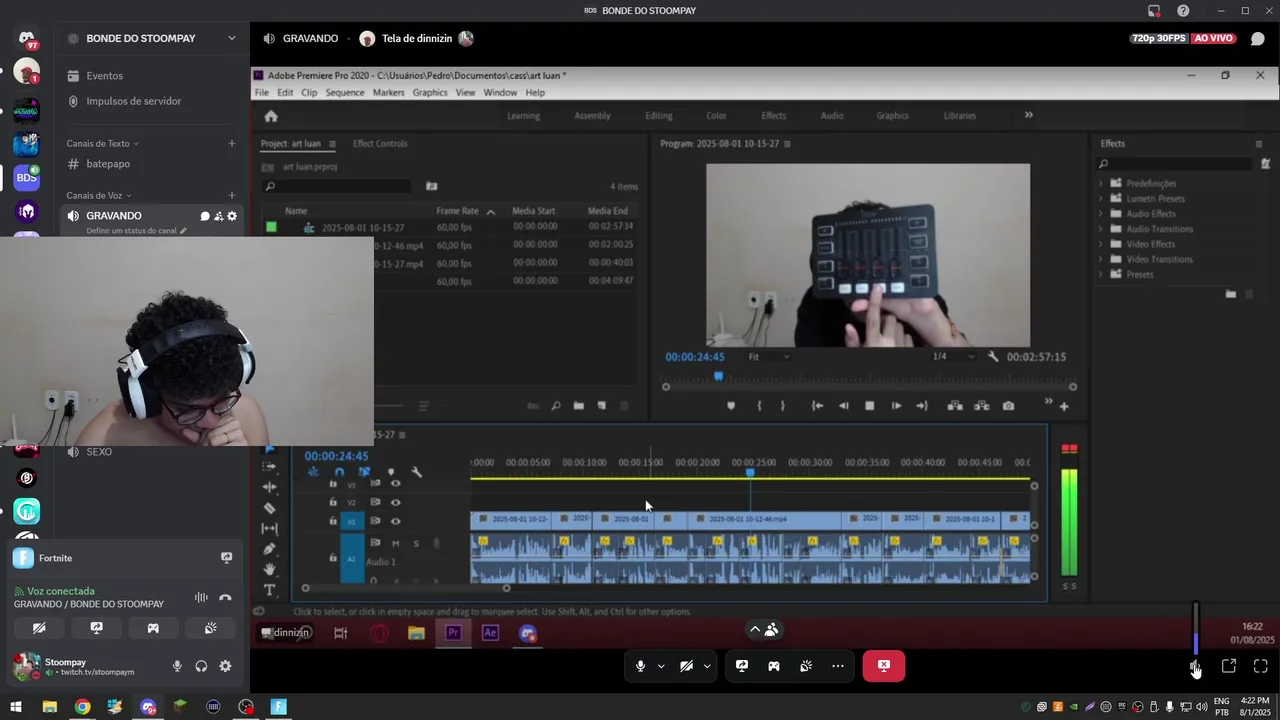Image resolution: width=1280 pixels, height=720 pixels.
Task: Open user settings gear in user panel
Action: click(x=225, y=666)
